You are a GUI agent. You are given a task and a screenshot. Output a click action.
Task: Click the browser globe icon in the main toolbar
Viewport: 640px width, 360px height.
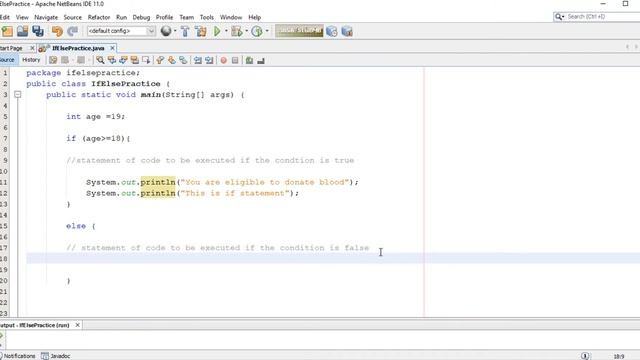pyautogui.click(x=166, y=31)
